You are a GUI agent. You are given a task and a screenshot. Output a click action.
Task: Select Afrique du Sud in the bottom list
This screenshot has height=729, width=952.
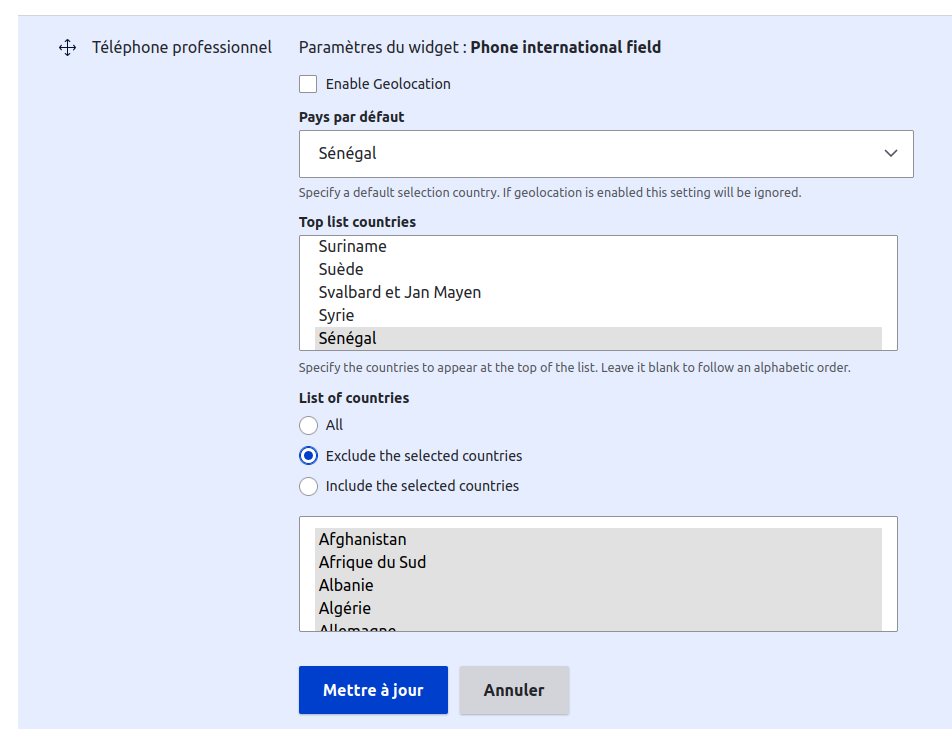(372, 562)
